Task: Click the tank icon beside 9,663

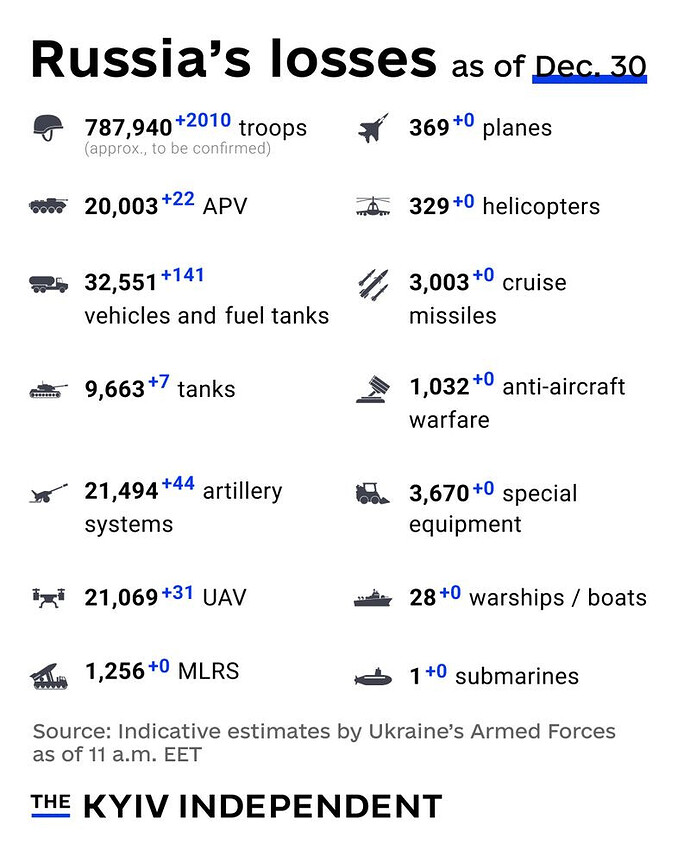Action: tap(48, 390)
